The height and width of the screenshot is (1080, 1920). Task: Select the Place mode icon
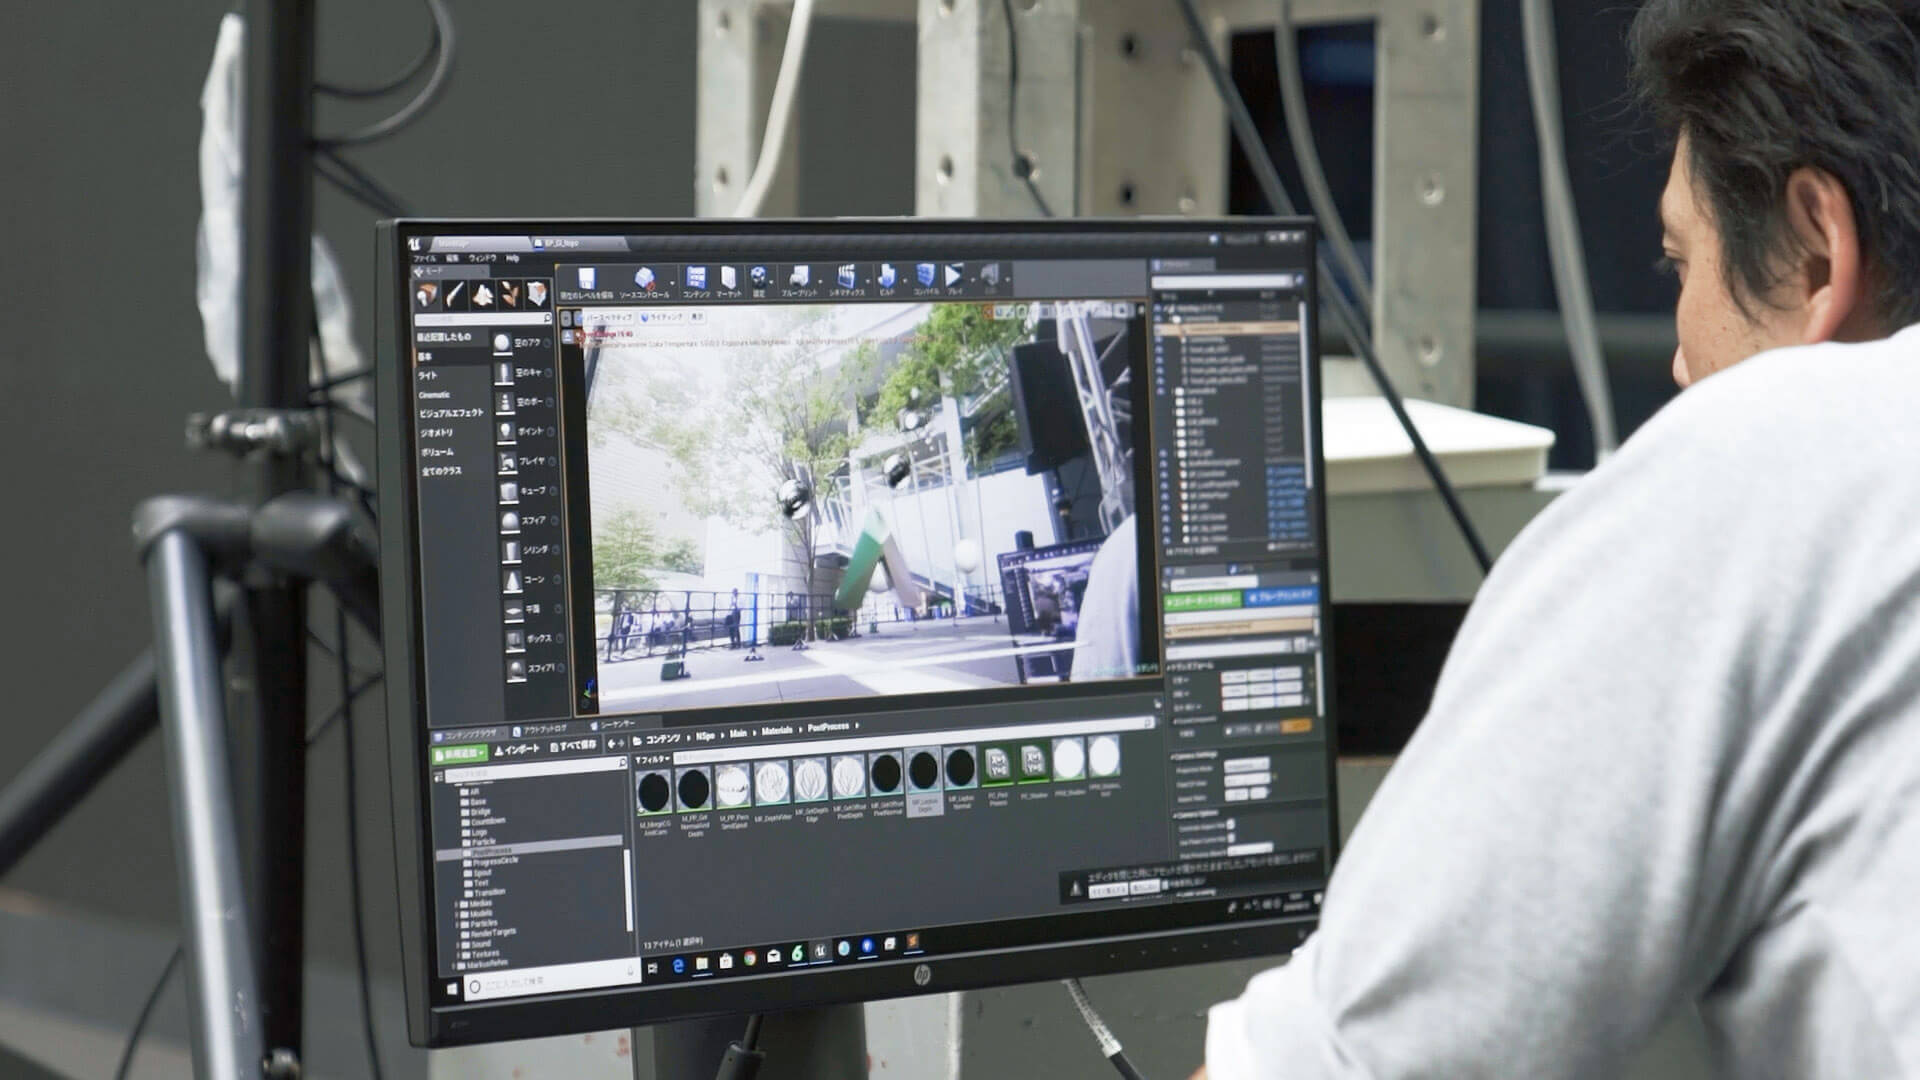[x=428, y=294]
